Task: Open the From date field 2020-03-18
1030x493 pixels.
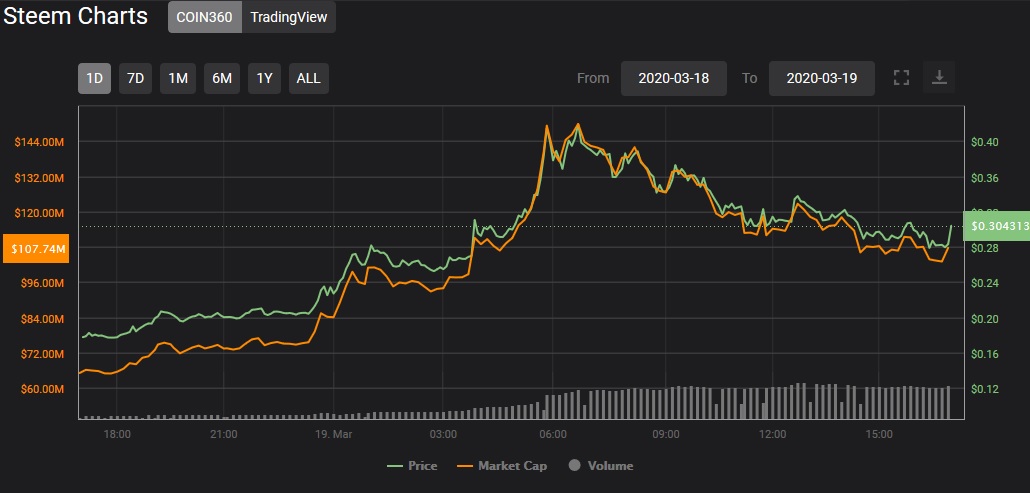Action: (674, 78)
